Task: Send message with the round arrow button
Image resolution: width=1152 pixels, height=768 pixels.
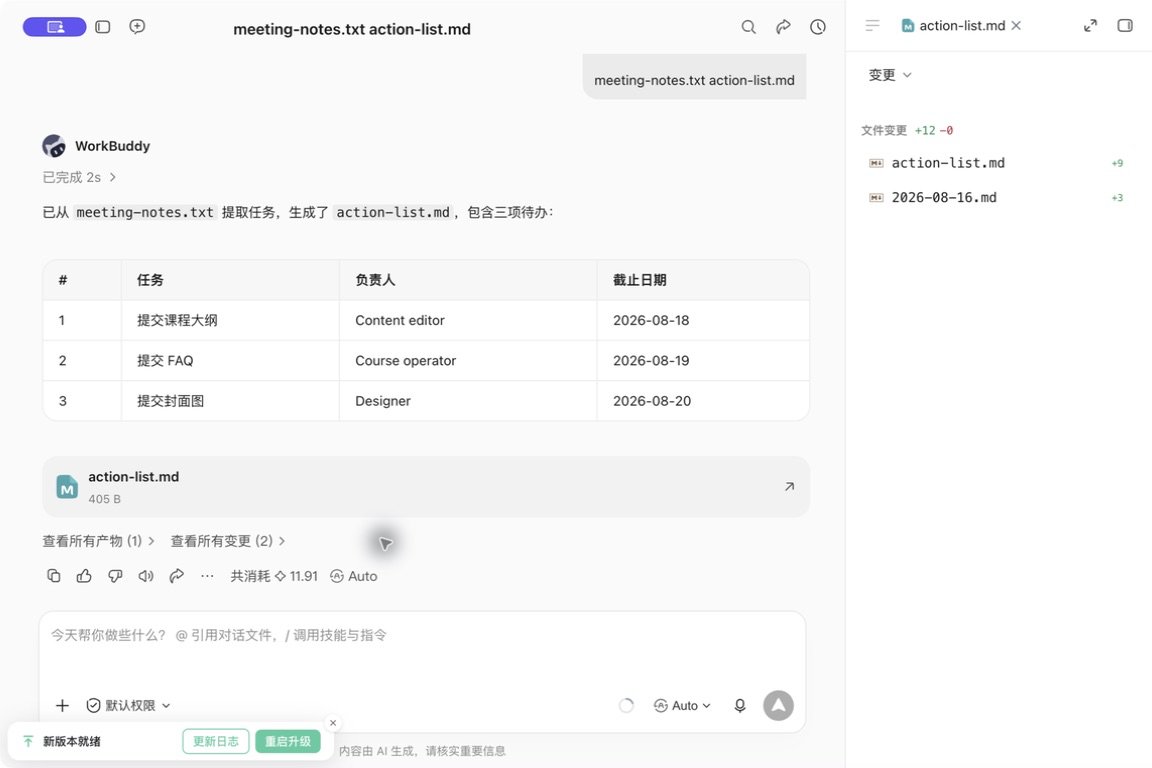Action: pos(778,706)
